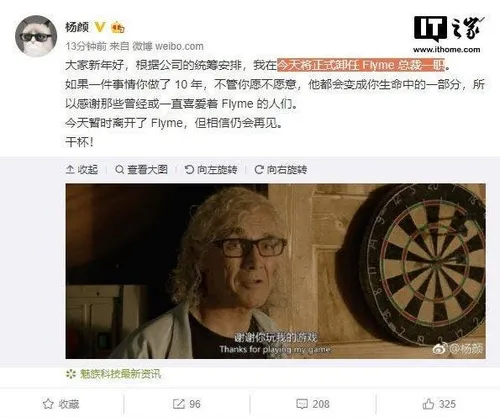Open the 杨颜 username profile link
This screenshot has height=418, width=500.
(x=77, y=27)
